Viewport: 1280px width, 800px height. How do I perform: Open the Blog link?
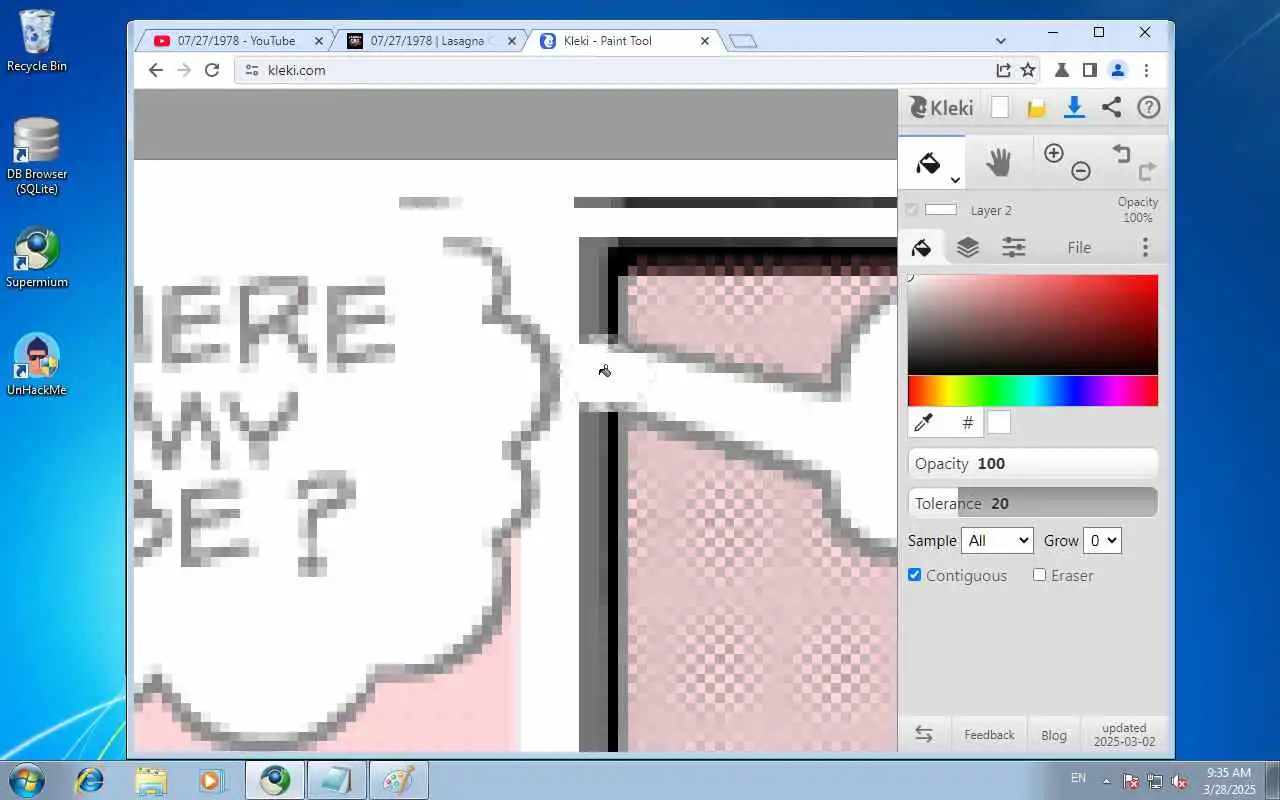(1054, 735)
